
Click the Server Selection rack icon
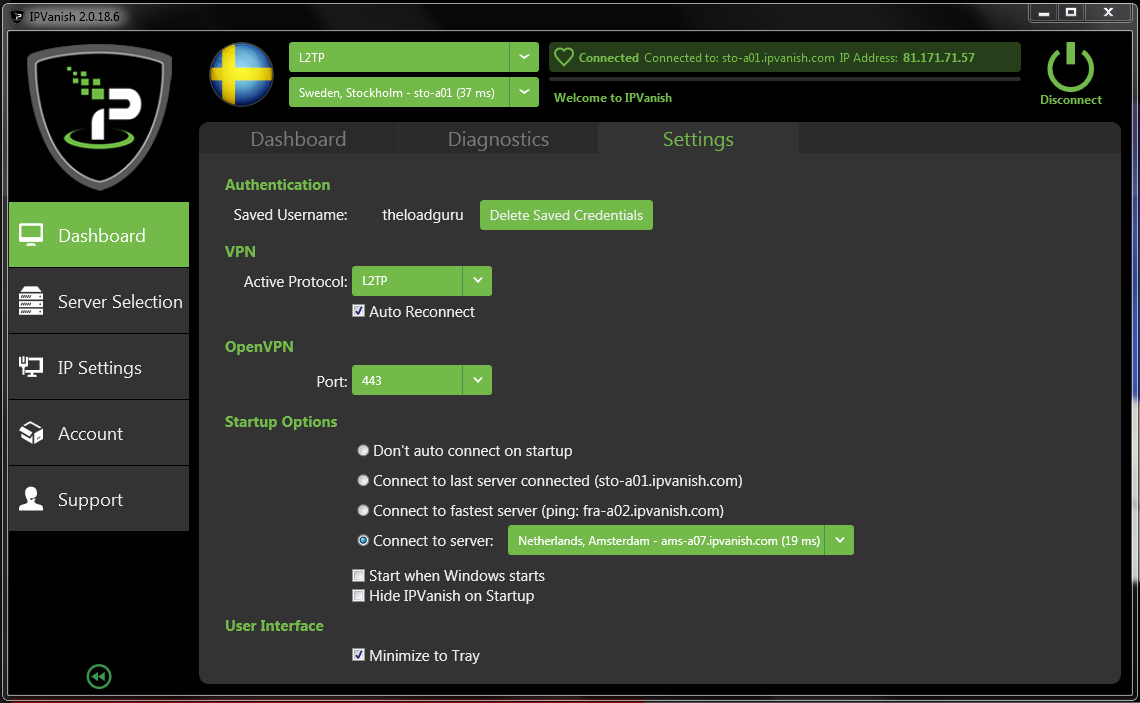31,301
